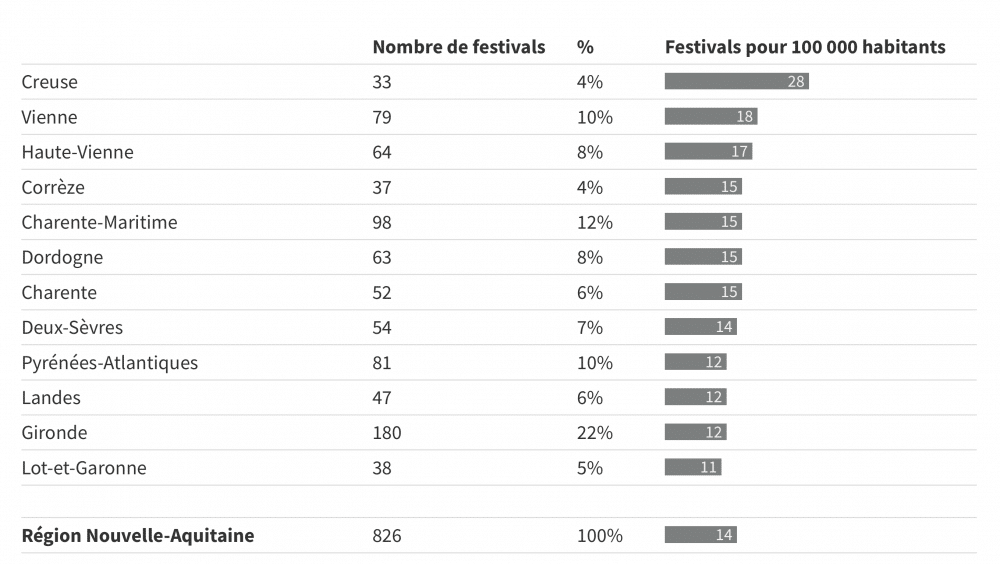Click the Lot-et-Garonne bar showing 11
This screenshot has width=1000, height=564.
pyautogui.click(x=692, y=467)
